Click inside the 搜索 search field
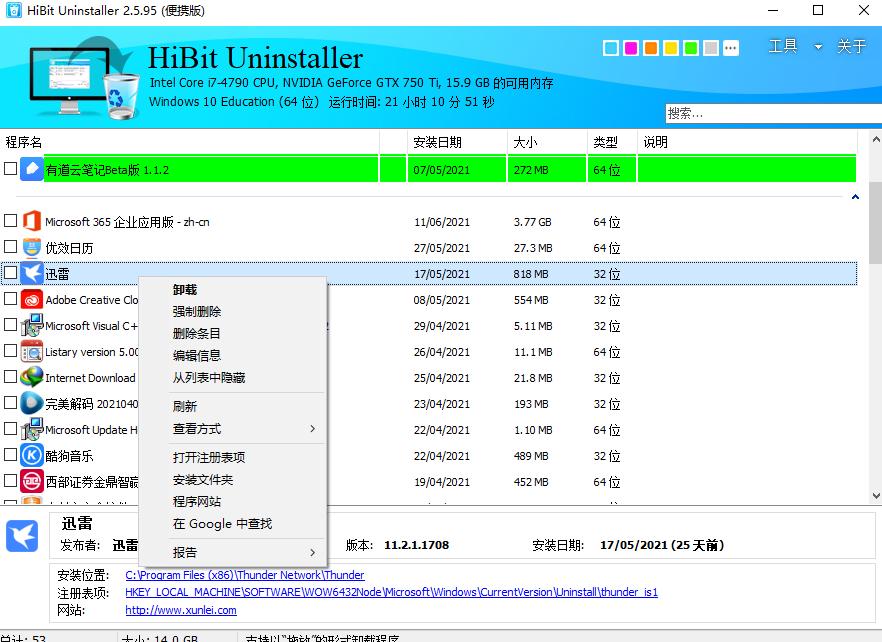The image size is (882, 642). [770, 113]
